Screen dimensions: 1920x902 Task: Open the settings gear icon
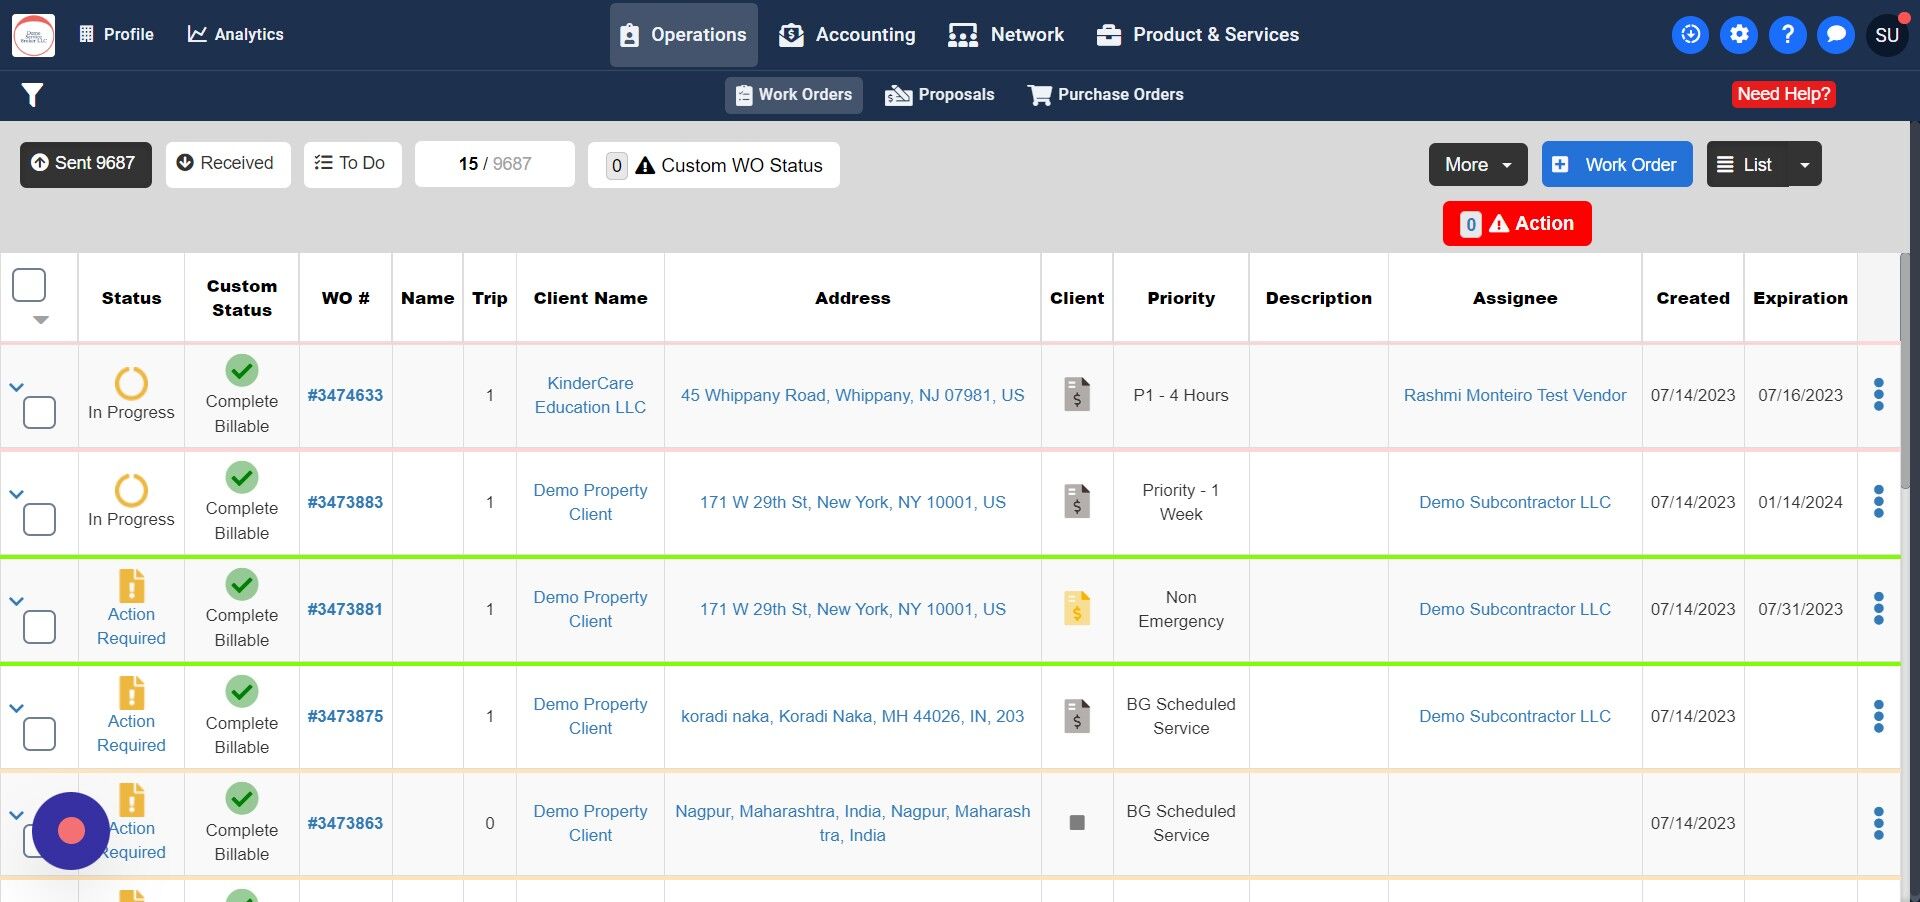(x=1739, y=35)
